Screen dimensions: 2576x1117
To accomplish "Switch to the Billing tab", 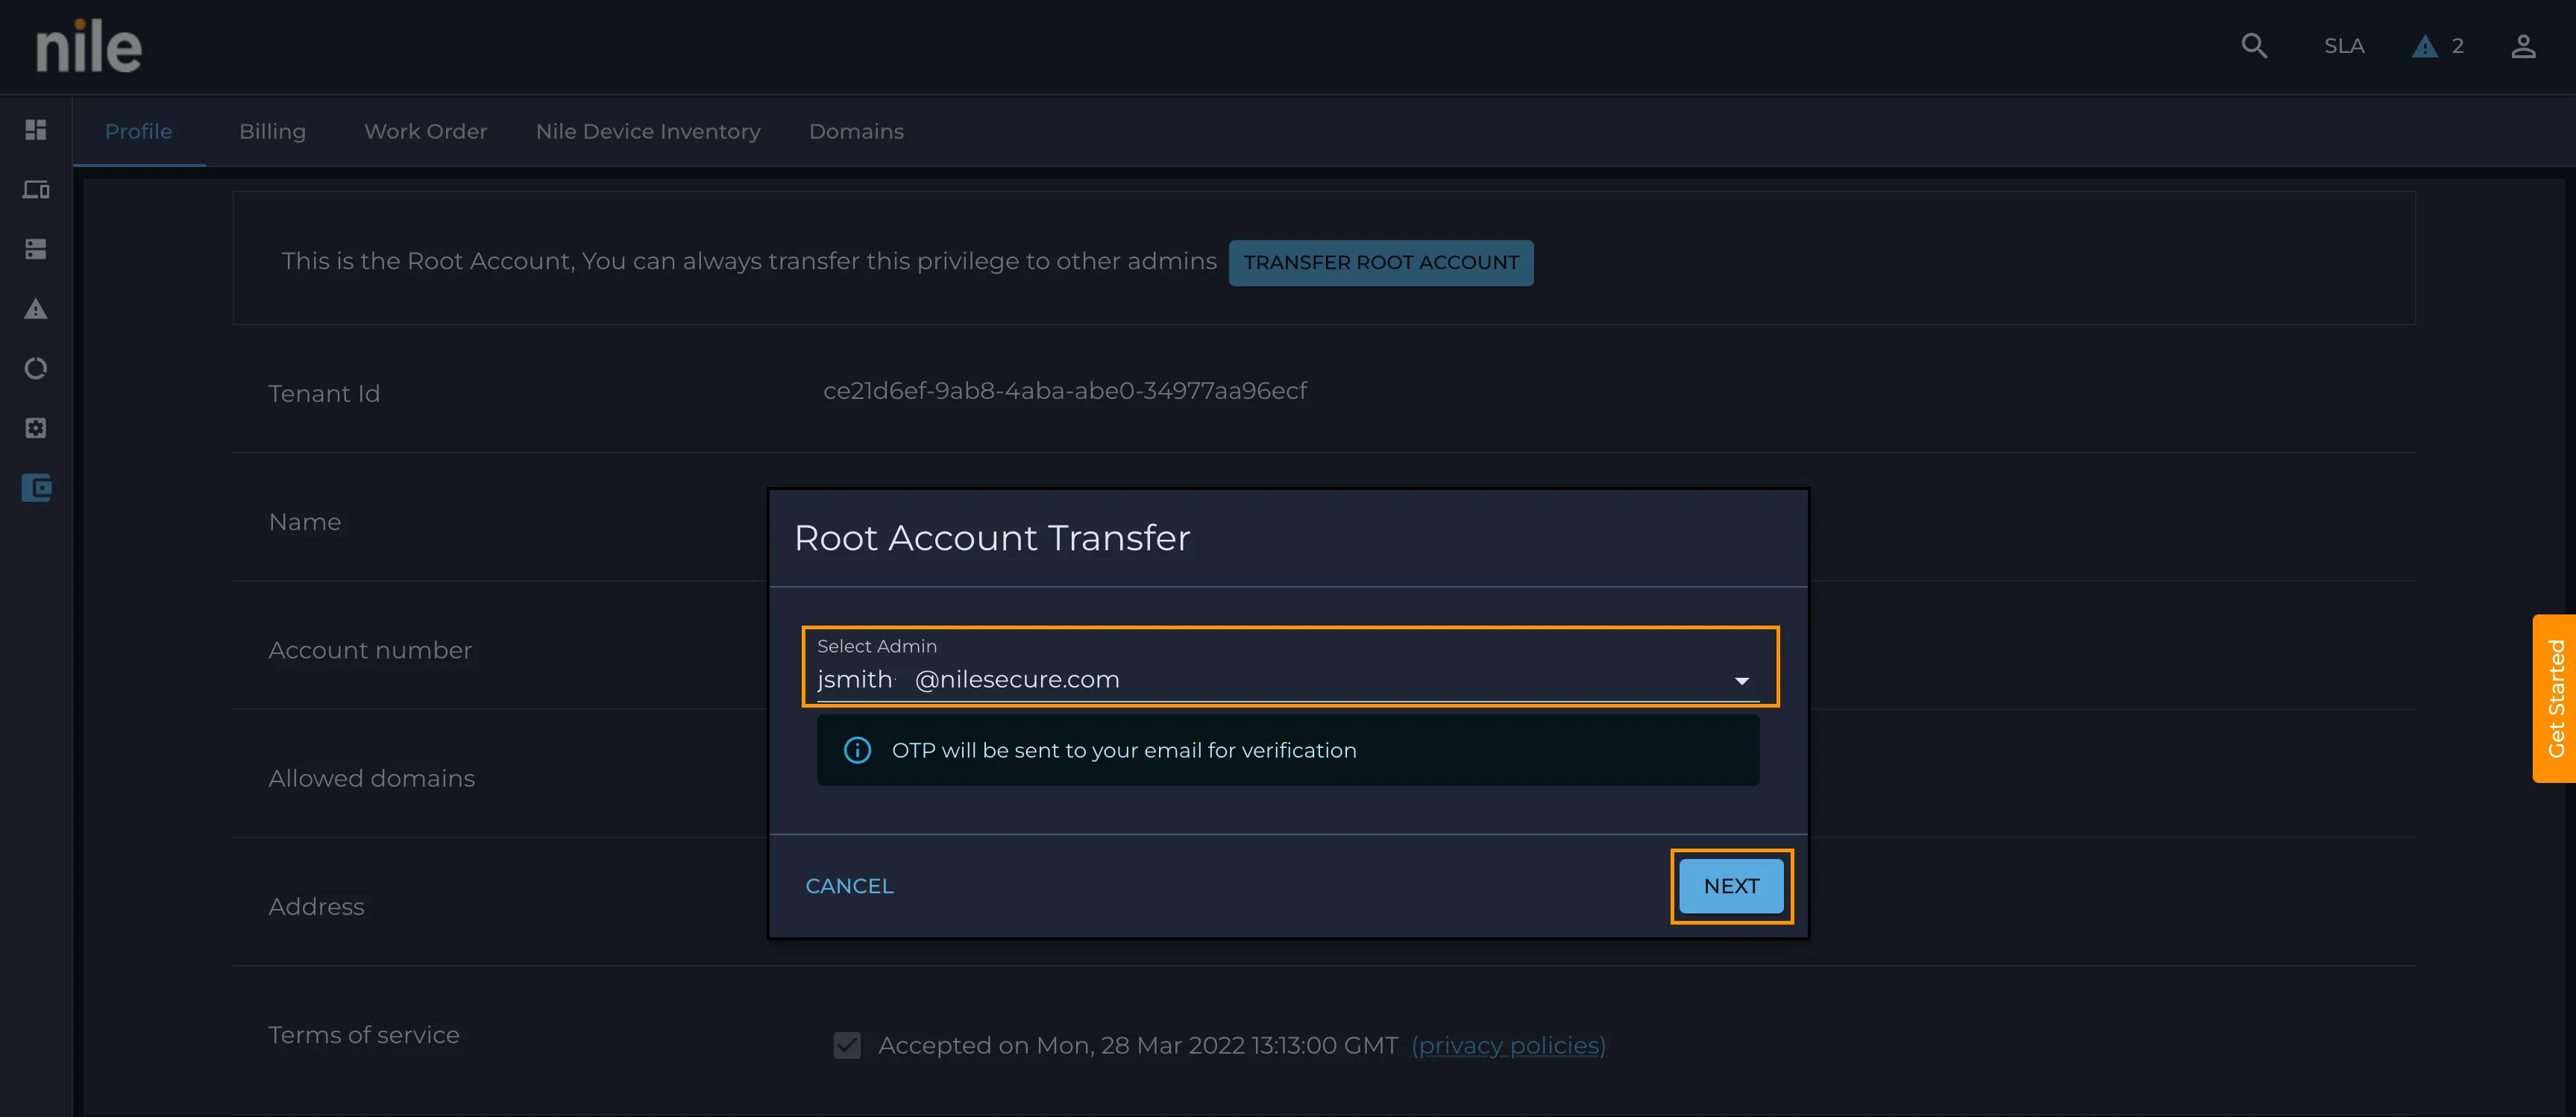I will coord(273,132).
